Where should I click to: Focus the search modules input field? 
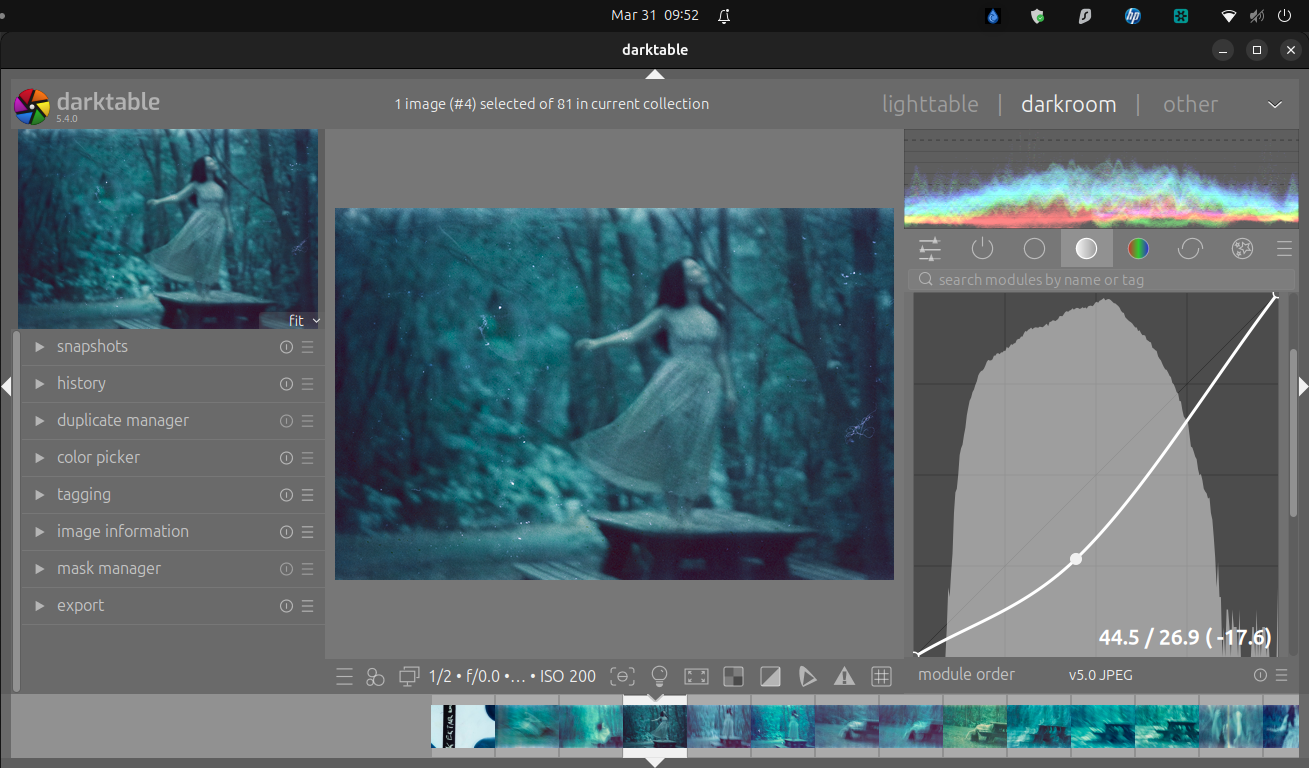tap(1100, 280)
